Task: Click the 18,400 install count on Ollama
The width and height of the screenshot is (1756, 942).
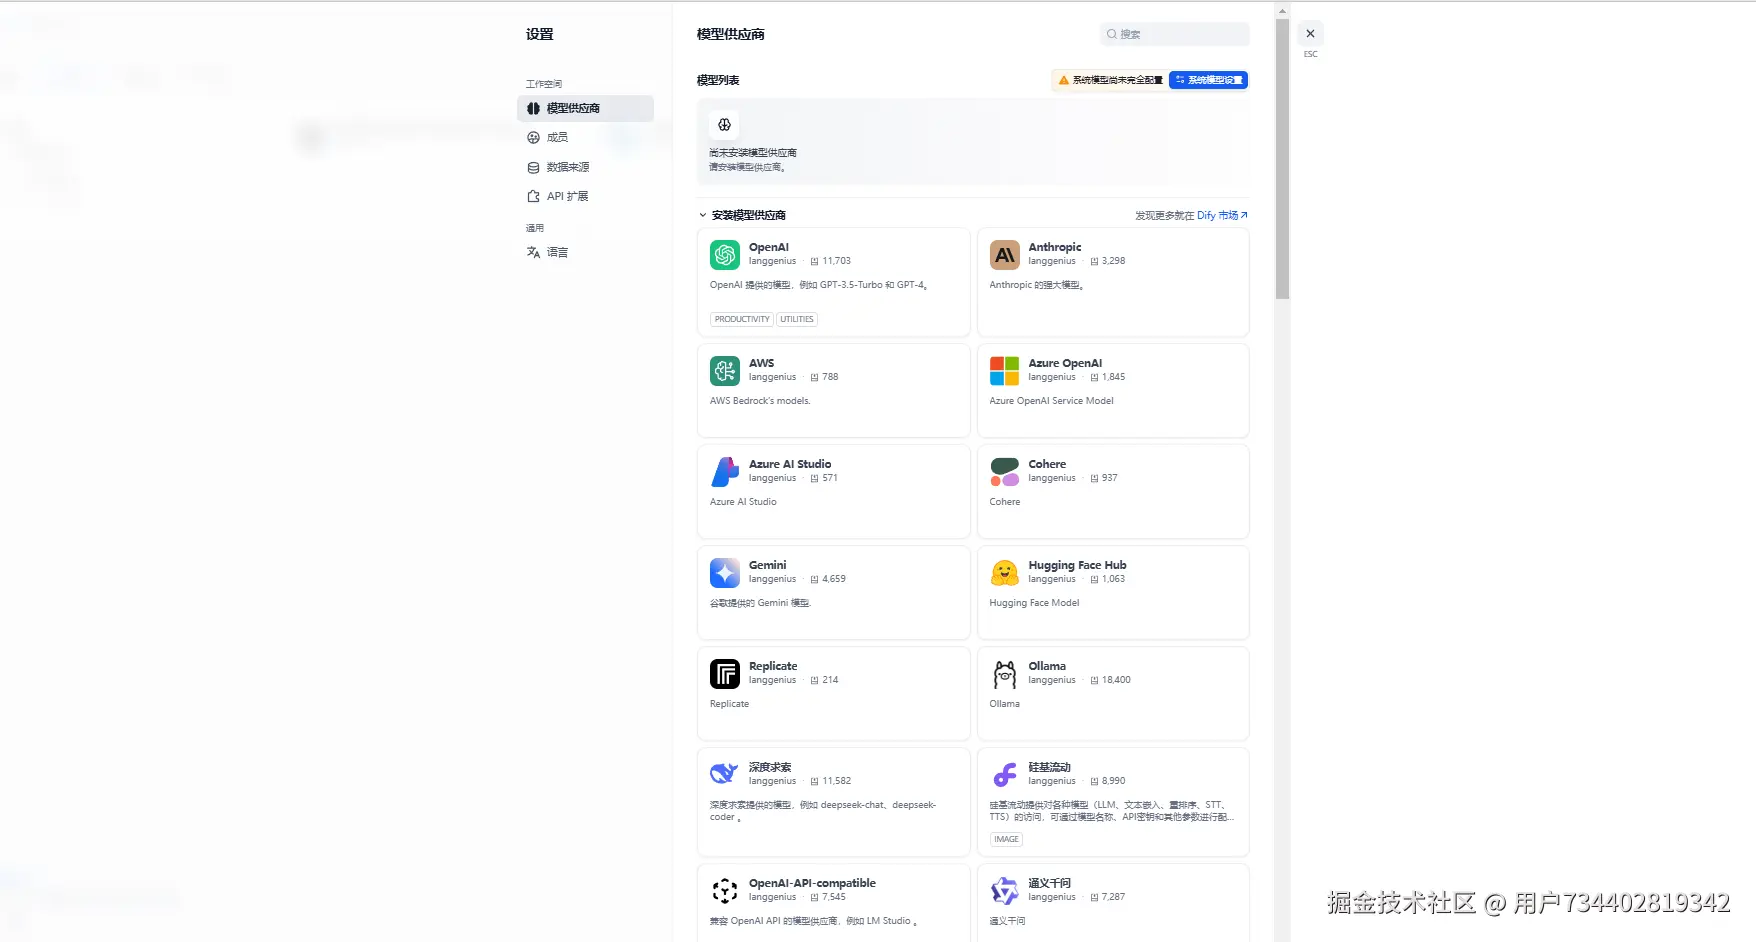Action: pyautogui.click(x=1116, y=681)
